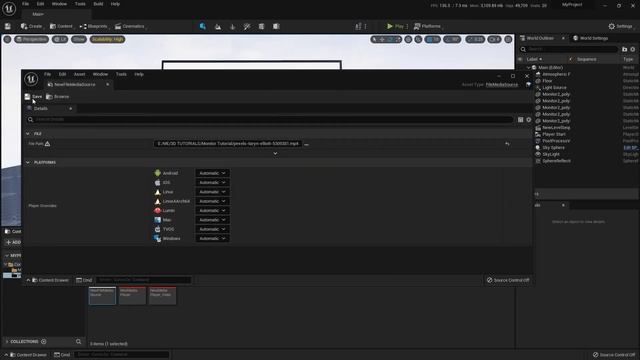Viewport: 640px width, 360px height.
Task: Open the iOS player override dropdown
Action: [x=212, y=182]
